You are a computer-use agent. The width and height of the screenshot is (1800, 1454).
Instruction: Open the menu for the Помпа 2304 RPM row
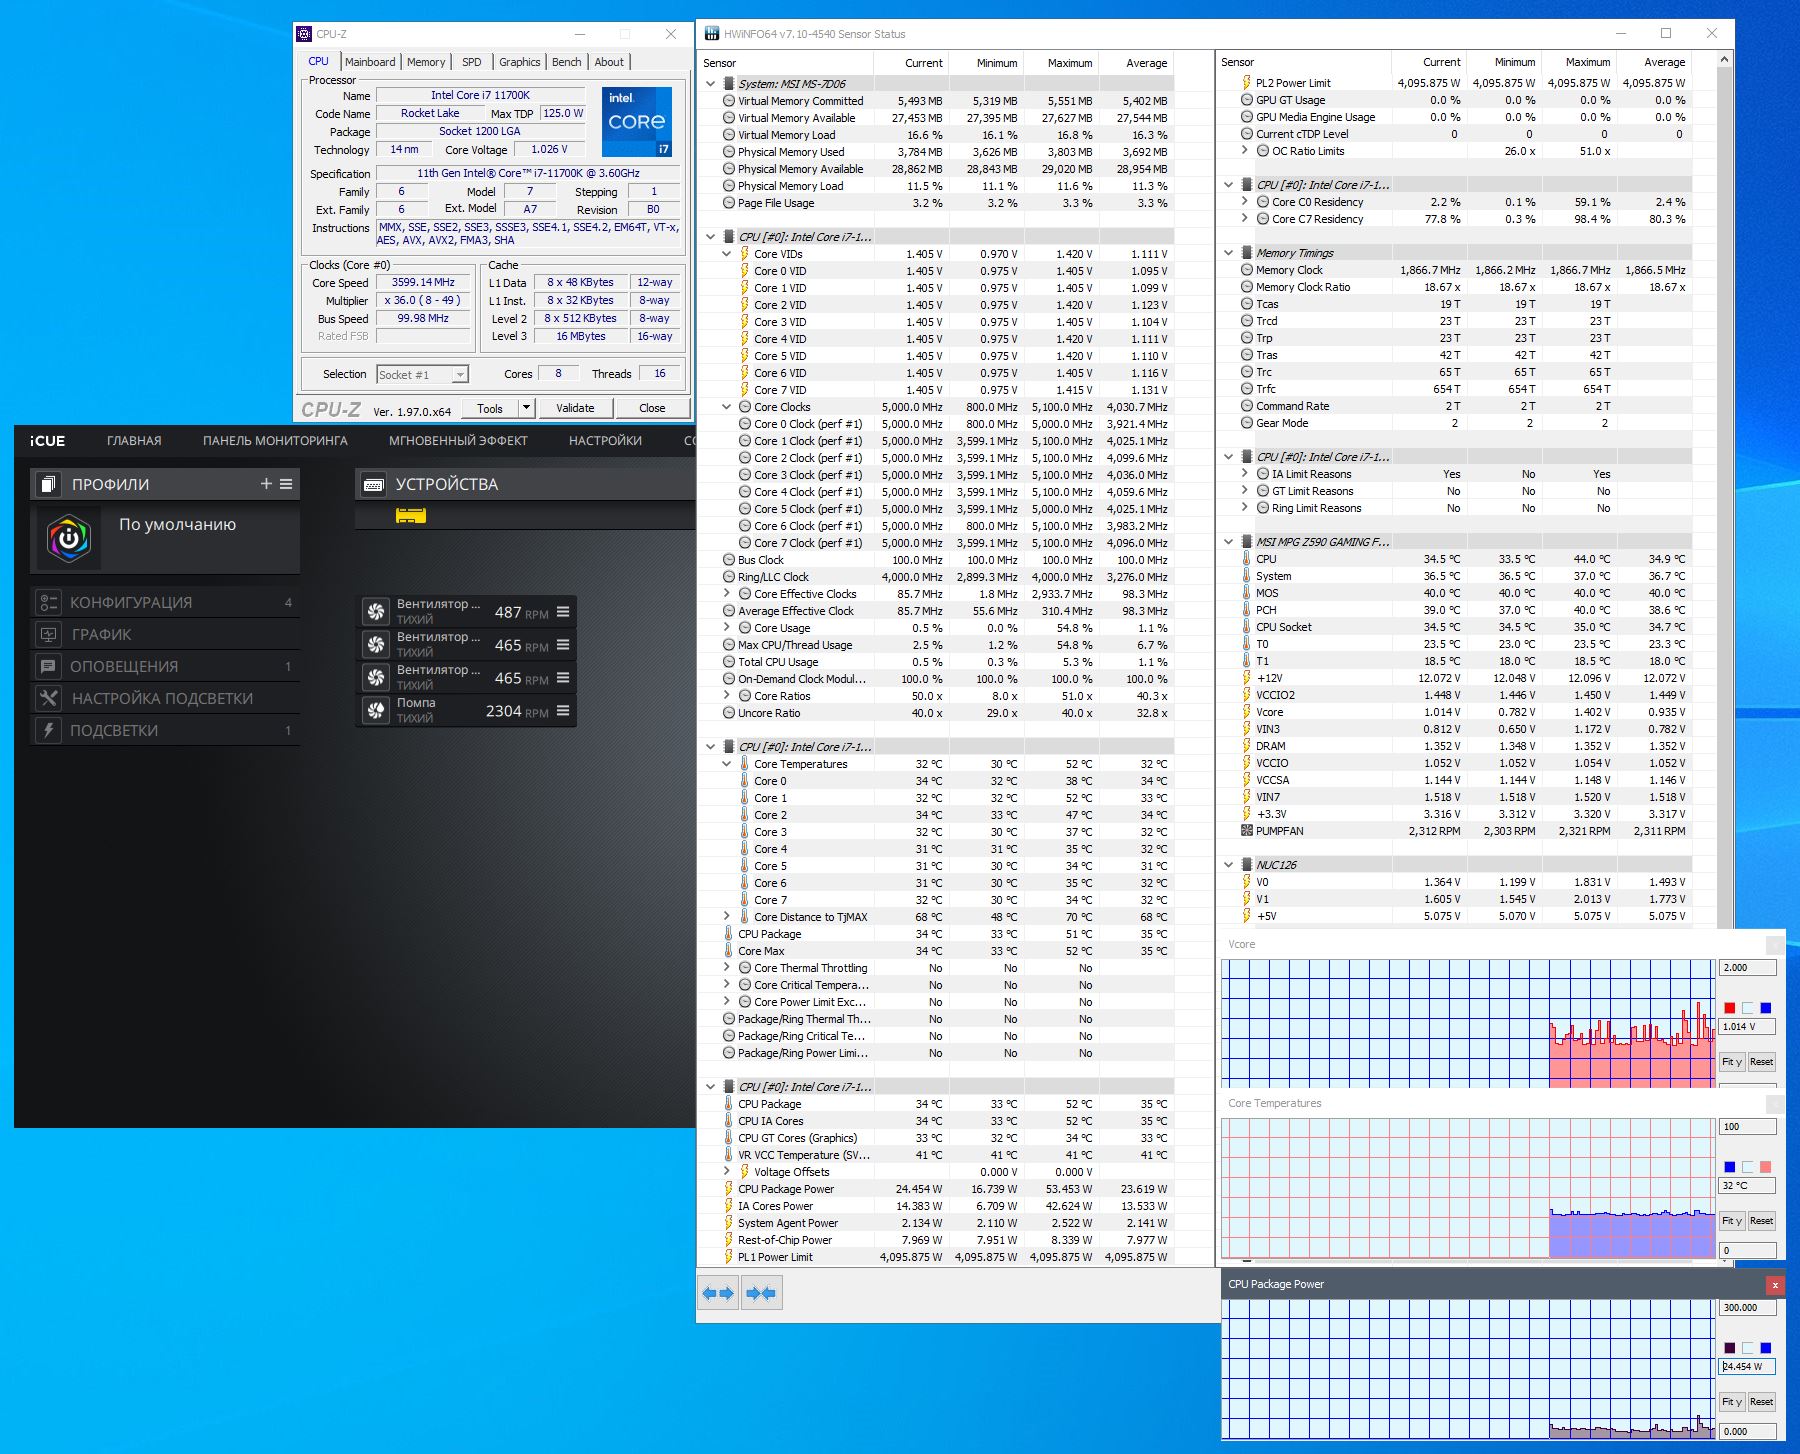[563, 711]
